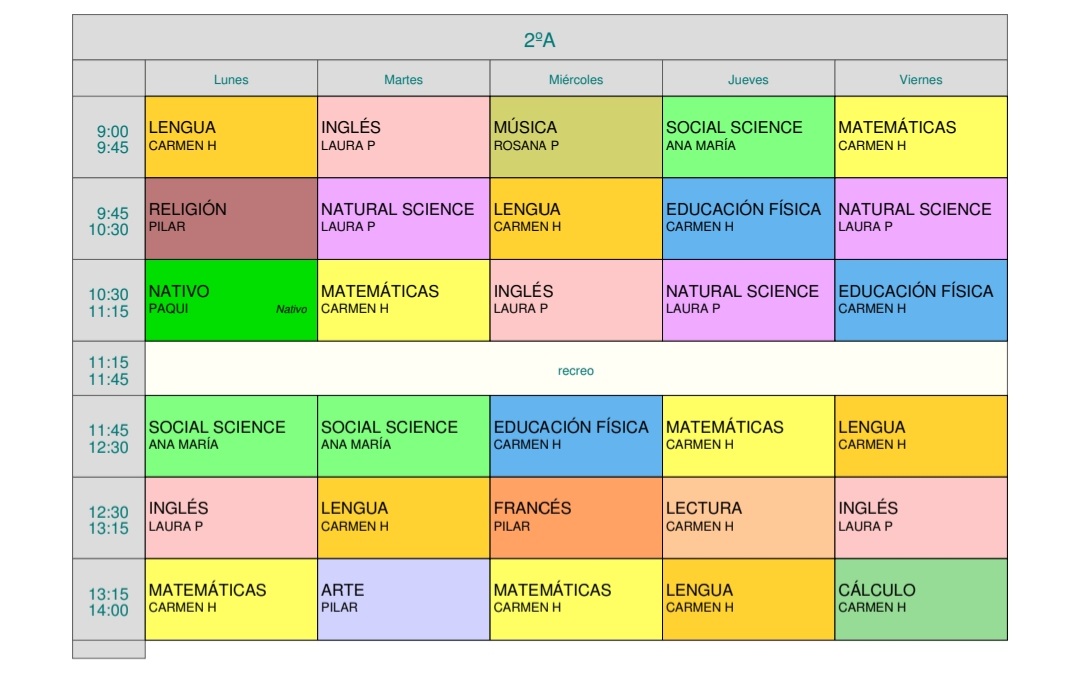Click Friday MATEMÁTICAS at 9:00
This screenshot has width=1080, height=699.
click(x=921, y=136)
